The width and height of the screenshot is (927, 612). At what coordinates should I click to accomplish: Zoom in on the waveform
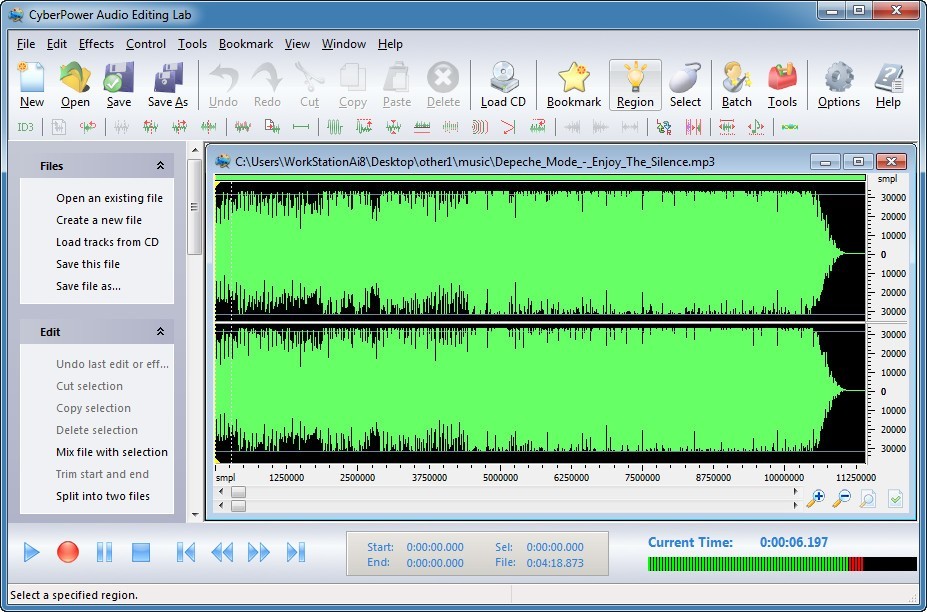[818, 497]
